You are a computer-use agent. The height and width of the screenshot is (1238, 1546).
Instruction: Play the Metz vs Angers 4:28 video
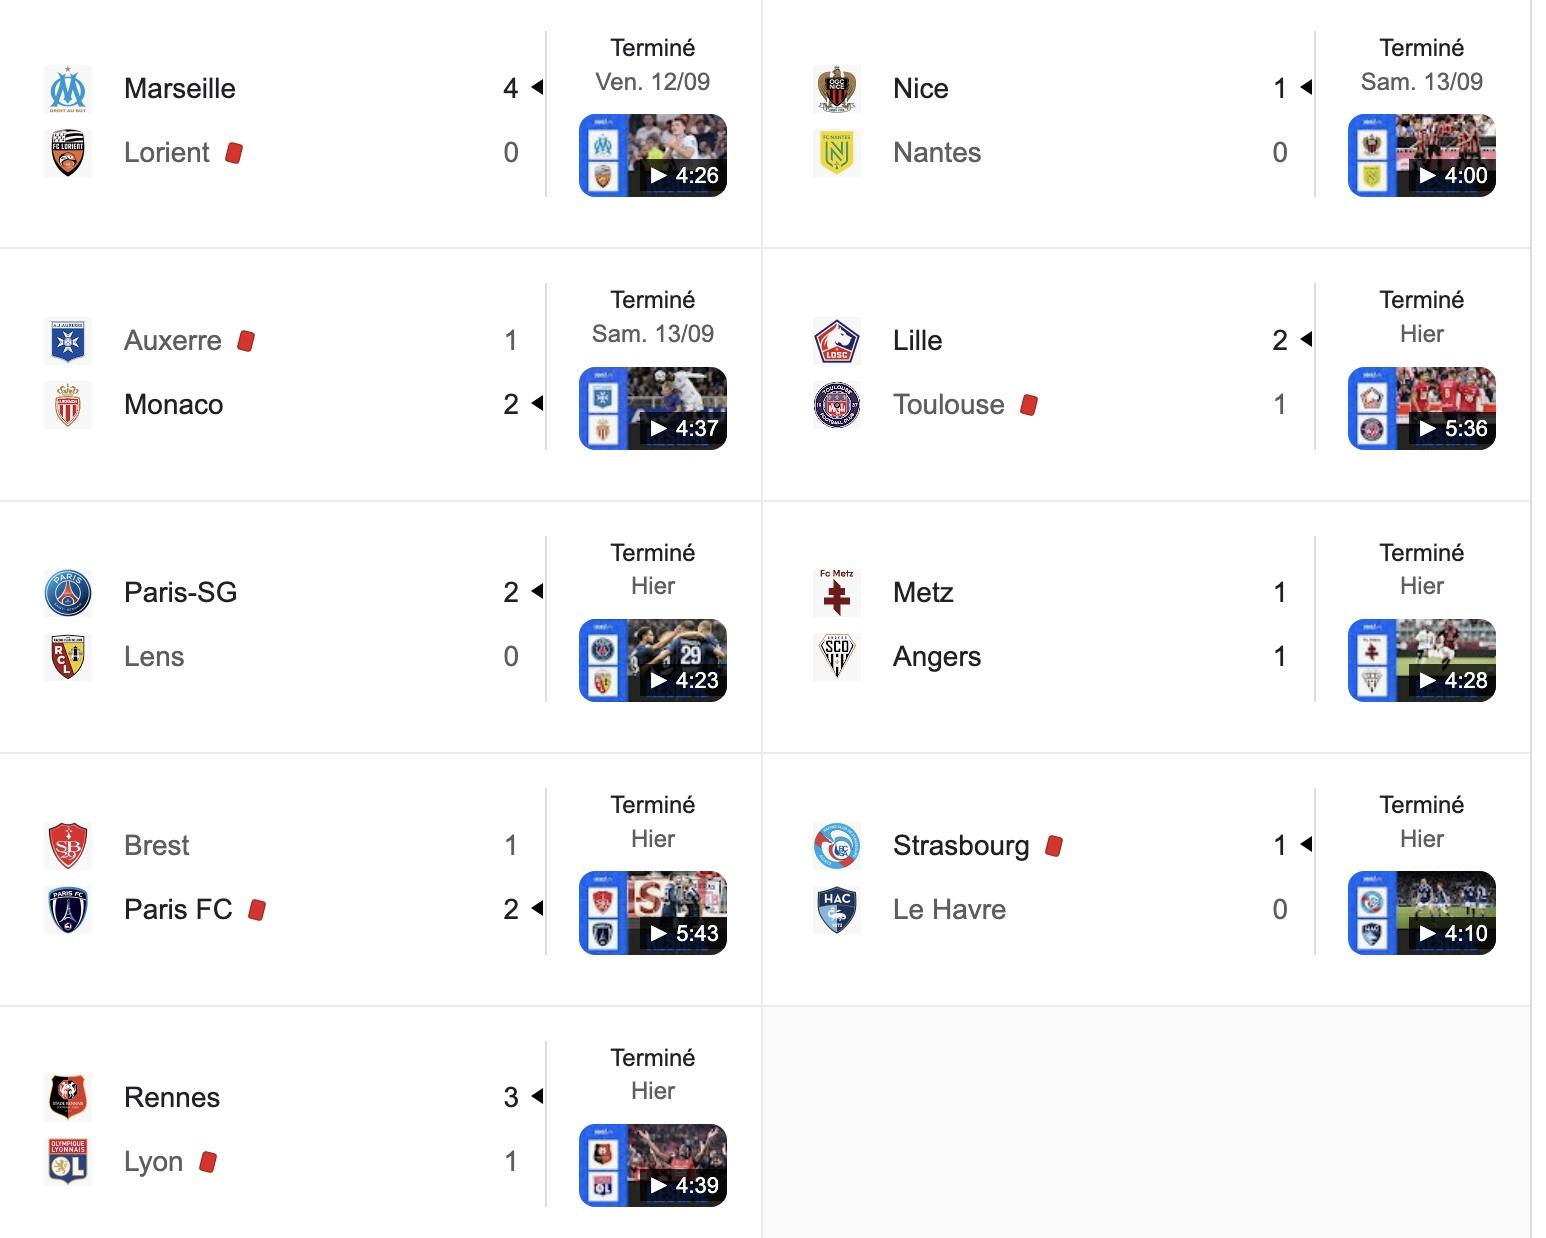point(1422,660)
